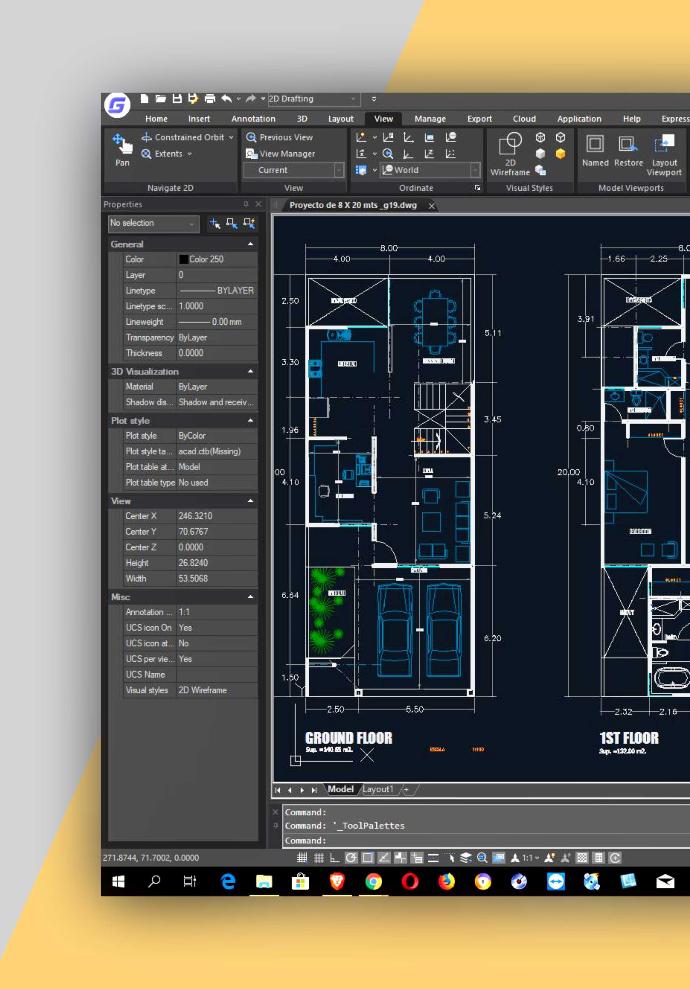The image size is (690, 989).
Task: Click the Center X value 246.3210
Action: (x=216, y=516)
